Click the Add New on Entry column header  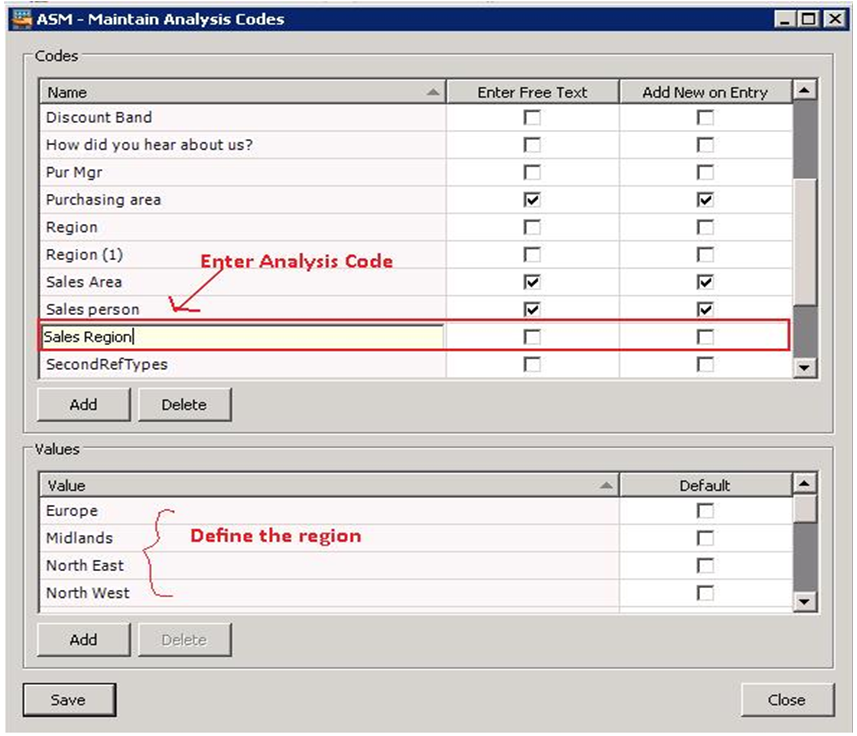(x=705, y=92)
